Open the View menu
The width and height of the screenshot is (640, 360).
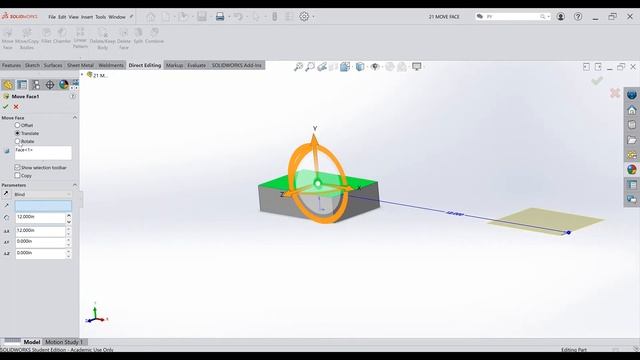(73, 17)
